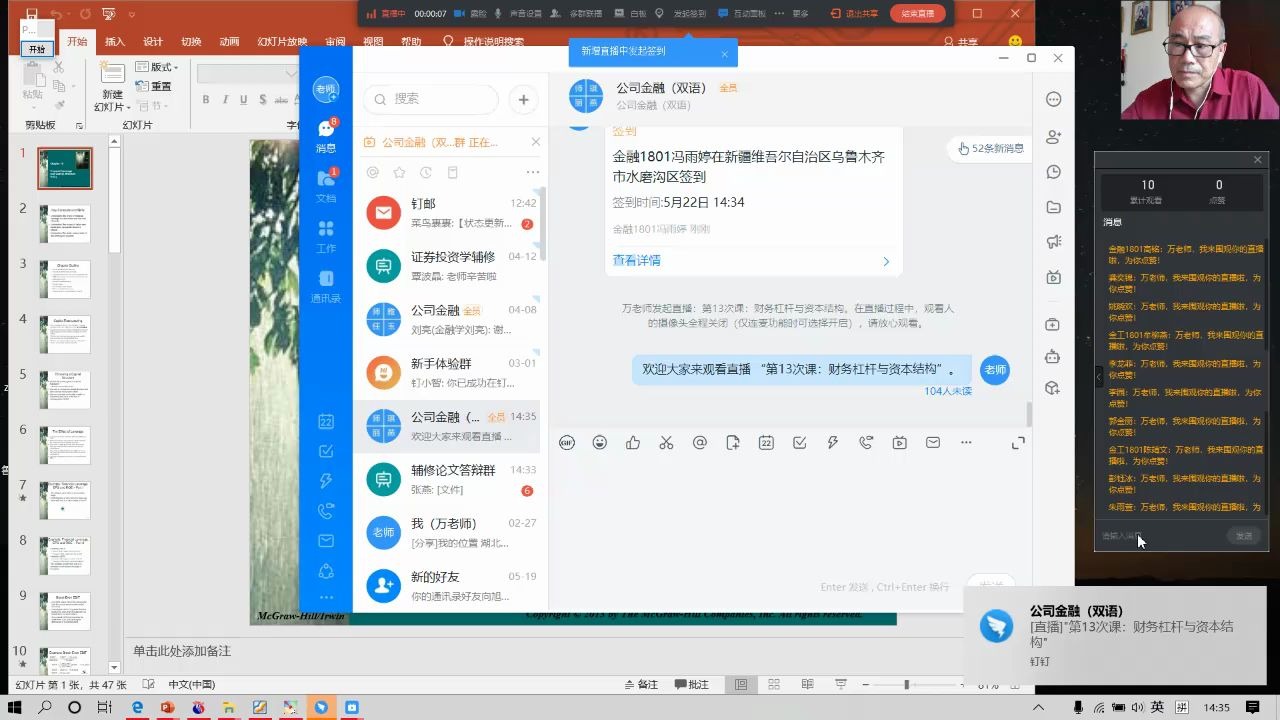Click the live broadcast icon in chat toolbar
Viewport: 1280px width, 720px height.
(900, 443)
